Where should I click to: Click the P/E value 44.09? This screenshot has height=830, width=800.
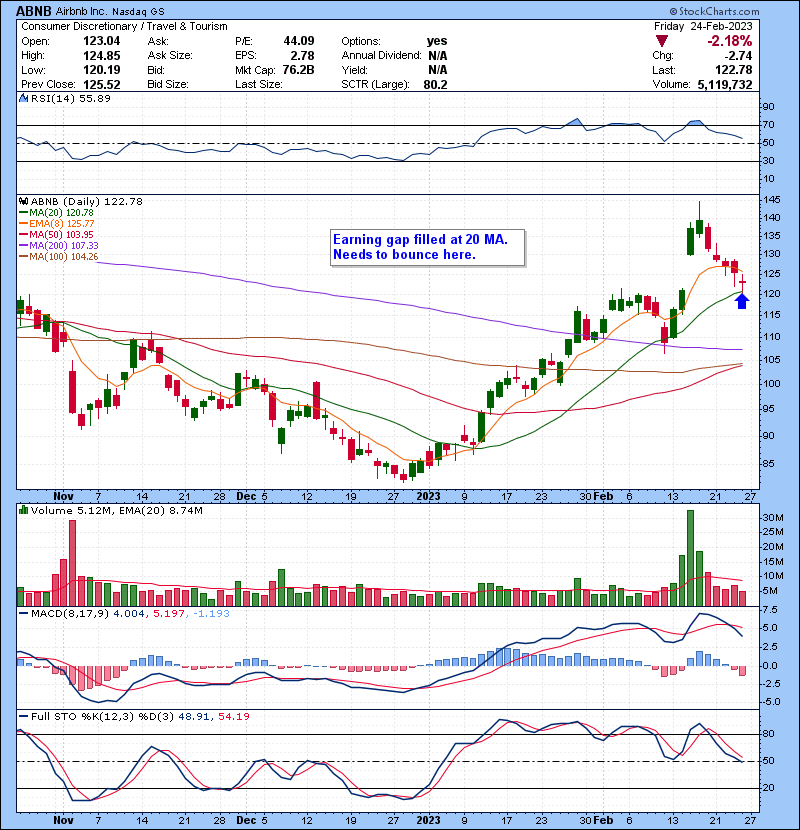(x=299, y=41)
